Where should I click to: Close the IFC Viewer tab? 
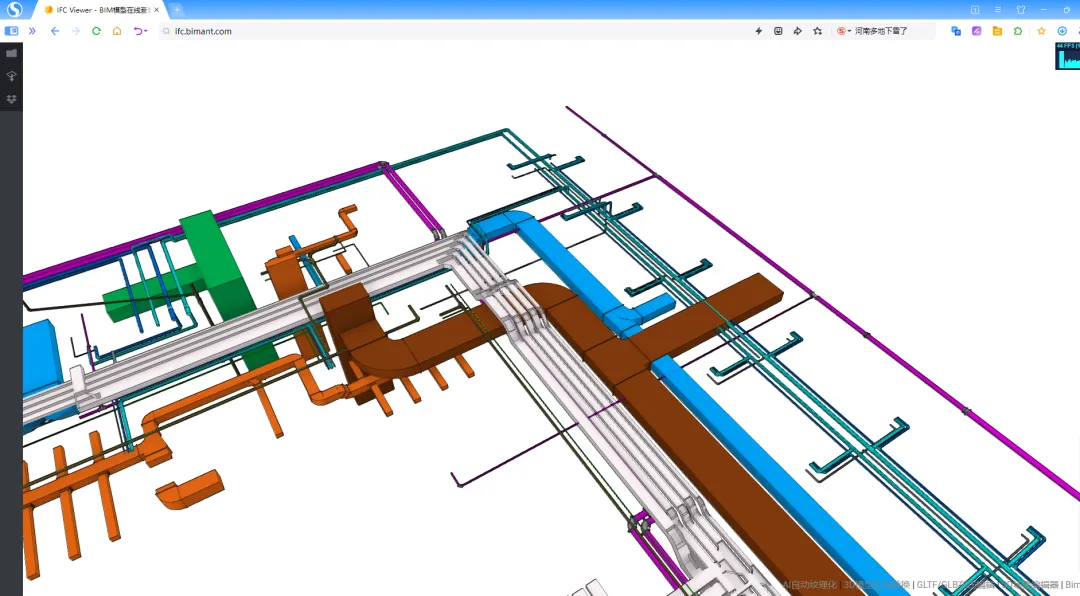156,10
